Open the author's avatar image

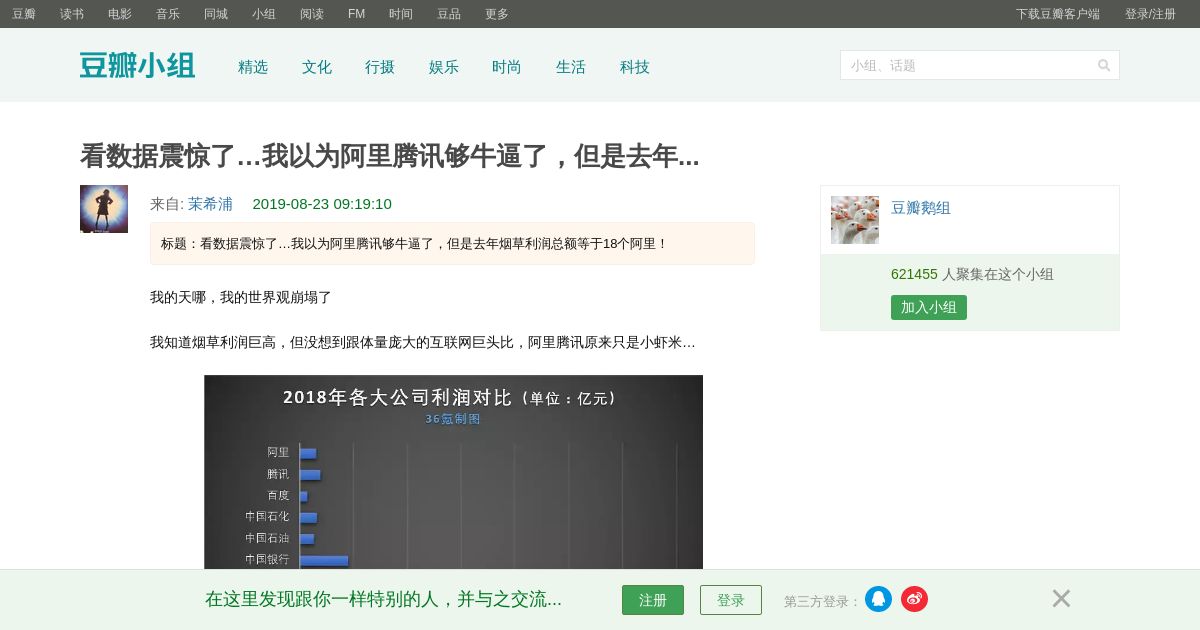(104, 209)
